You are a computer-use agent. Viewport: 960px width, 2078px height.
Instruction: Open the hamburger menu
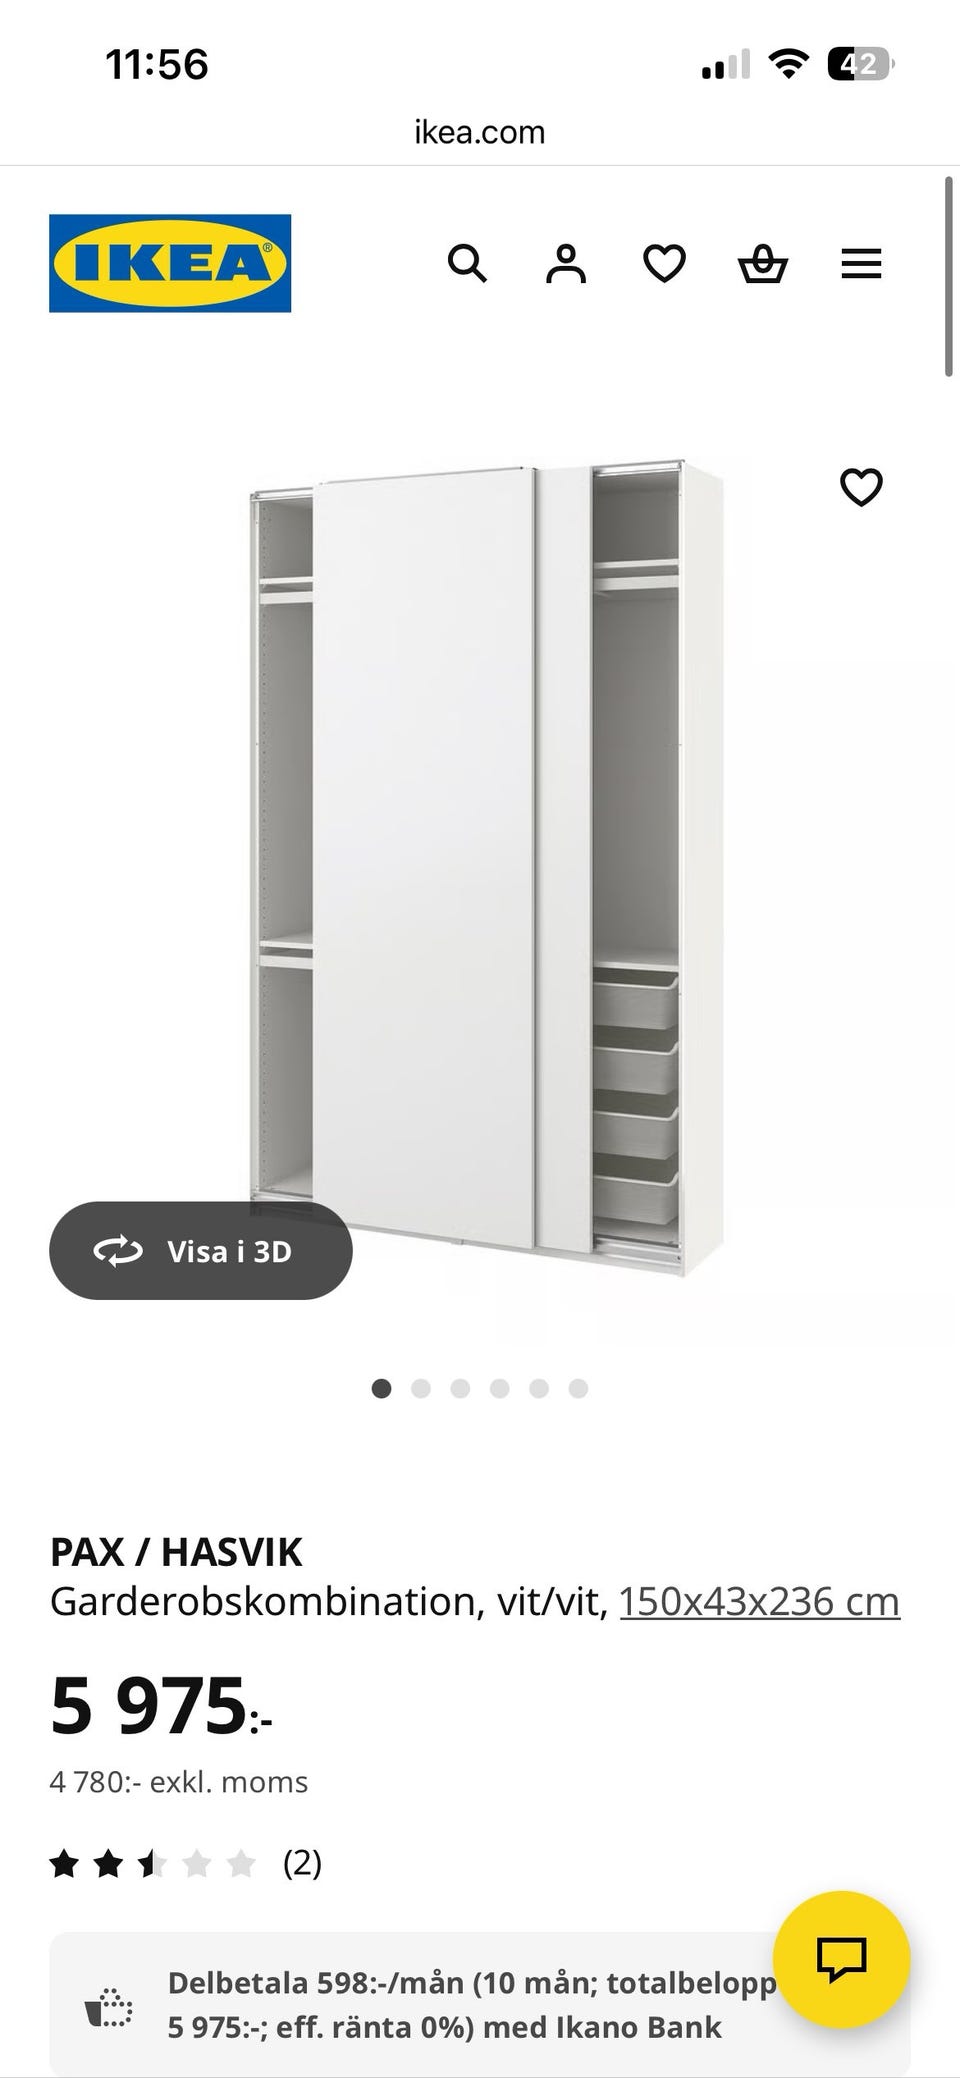(x=861, y=264)
